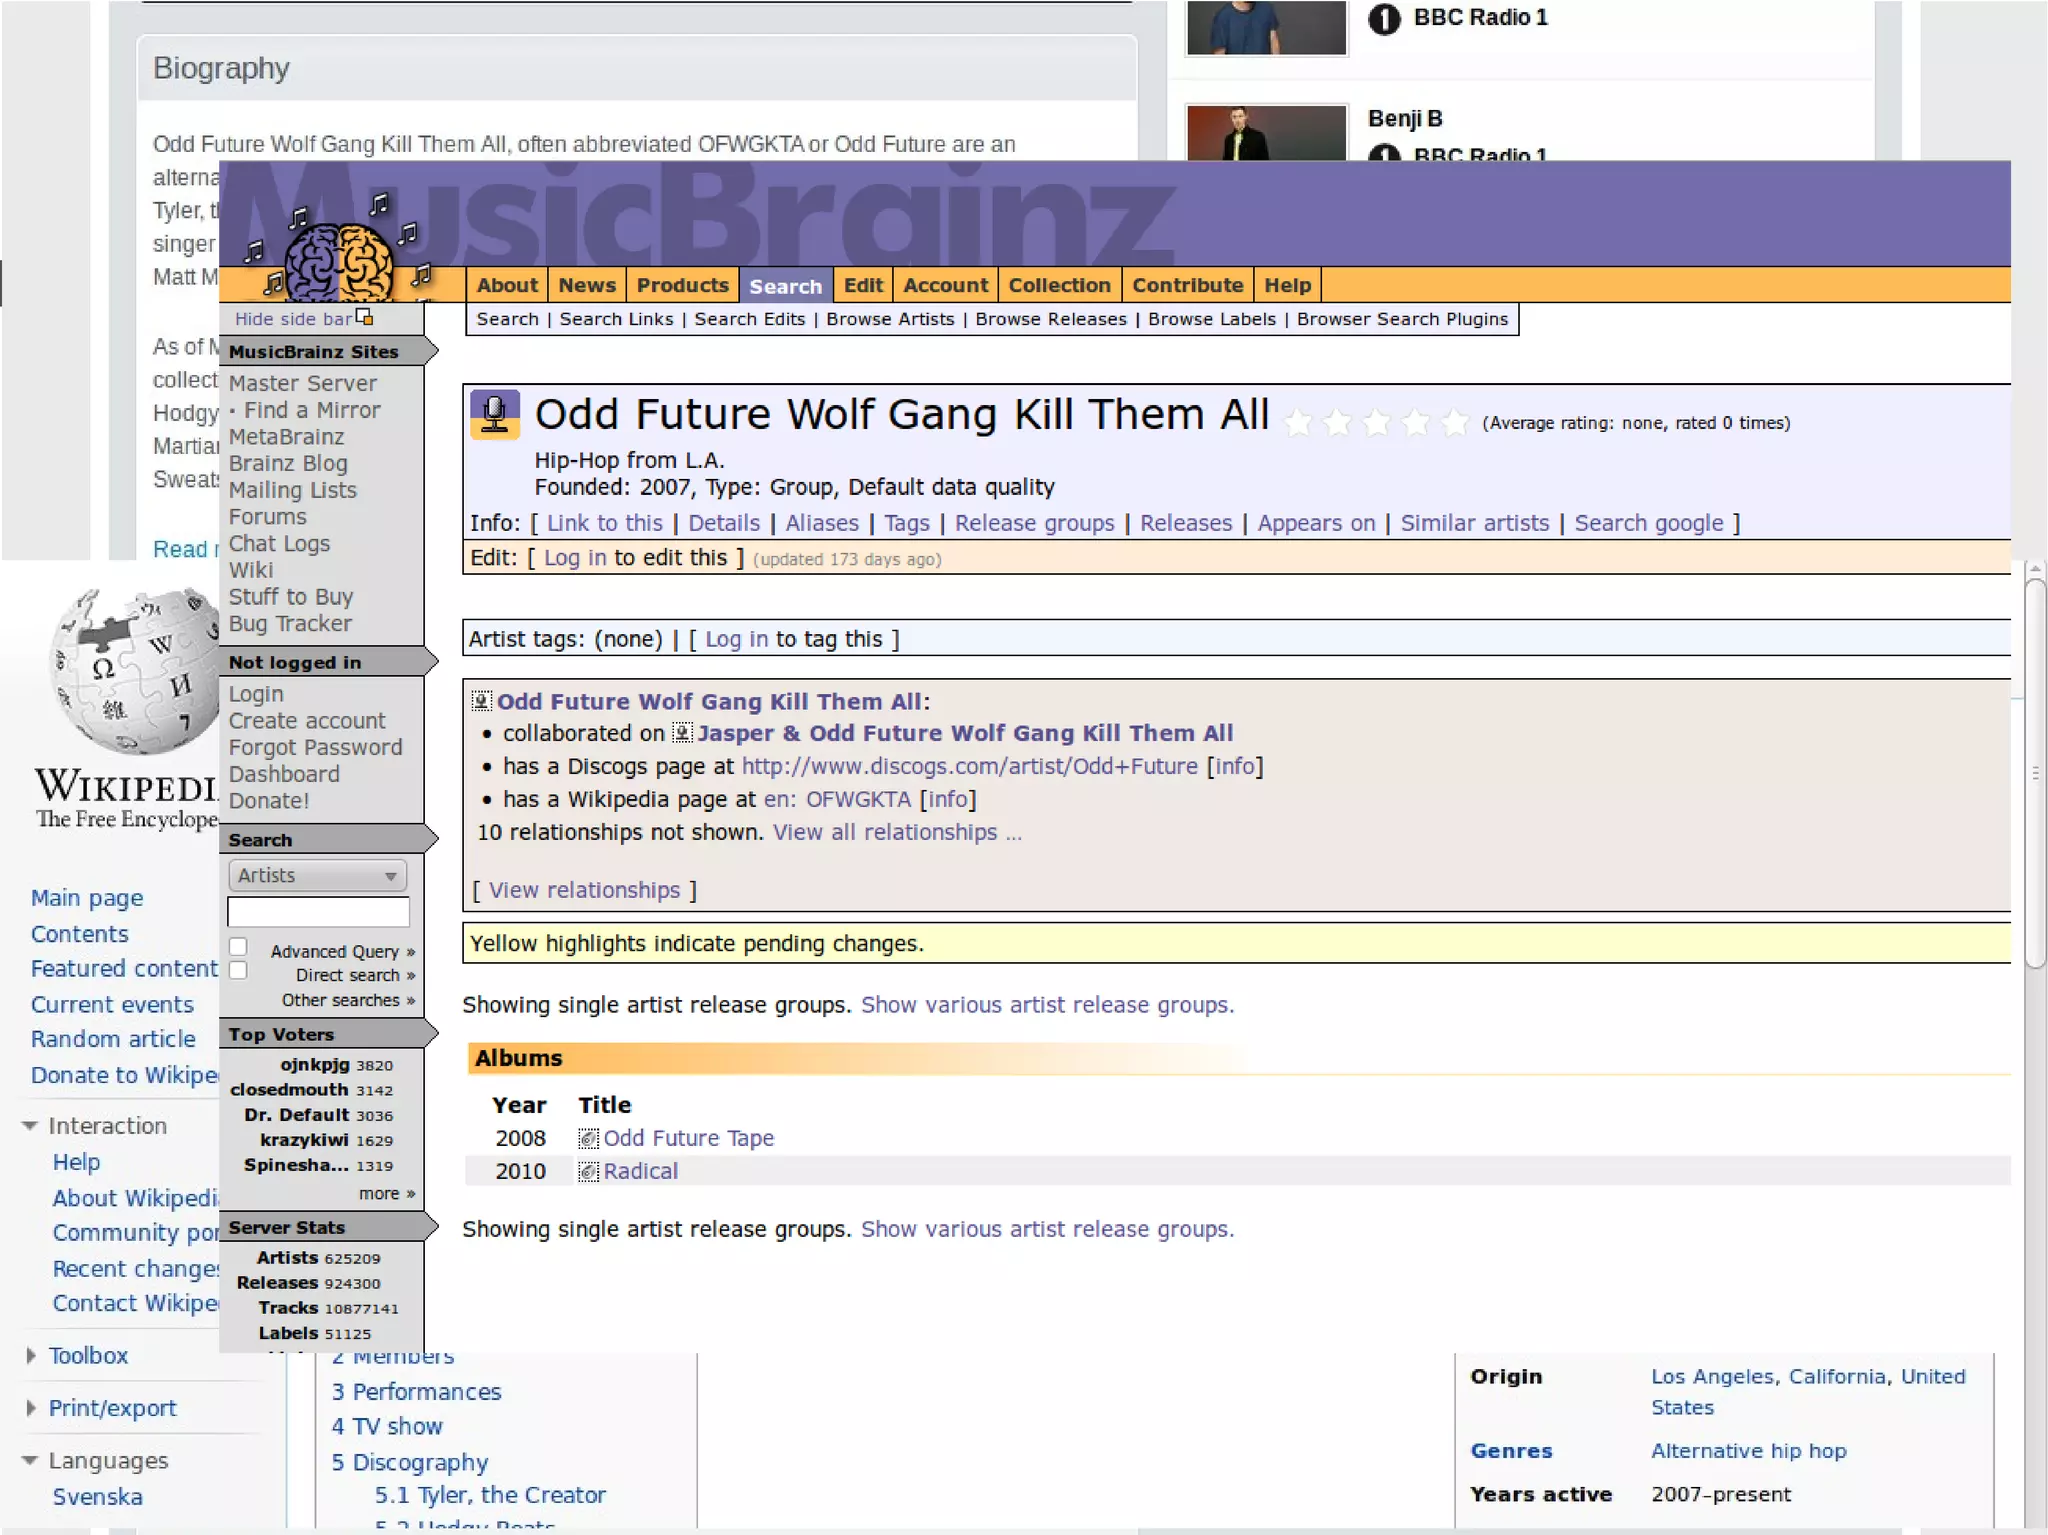Rate artist with the first star
The height and width of the screenshot is (1535, 2048).
1298,423
